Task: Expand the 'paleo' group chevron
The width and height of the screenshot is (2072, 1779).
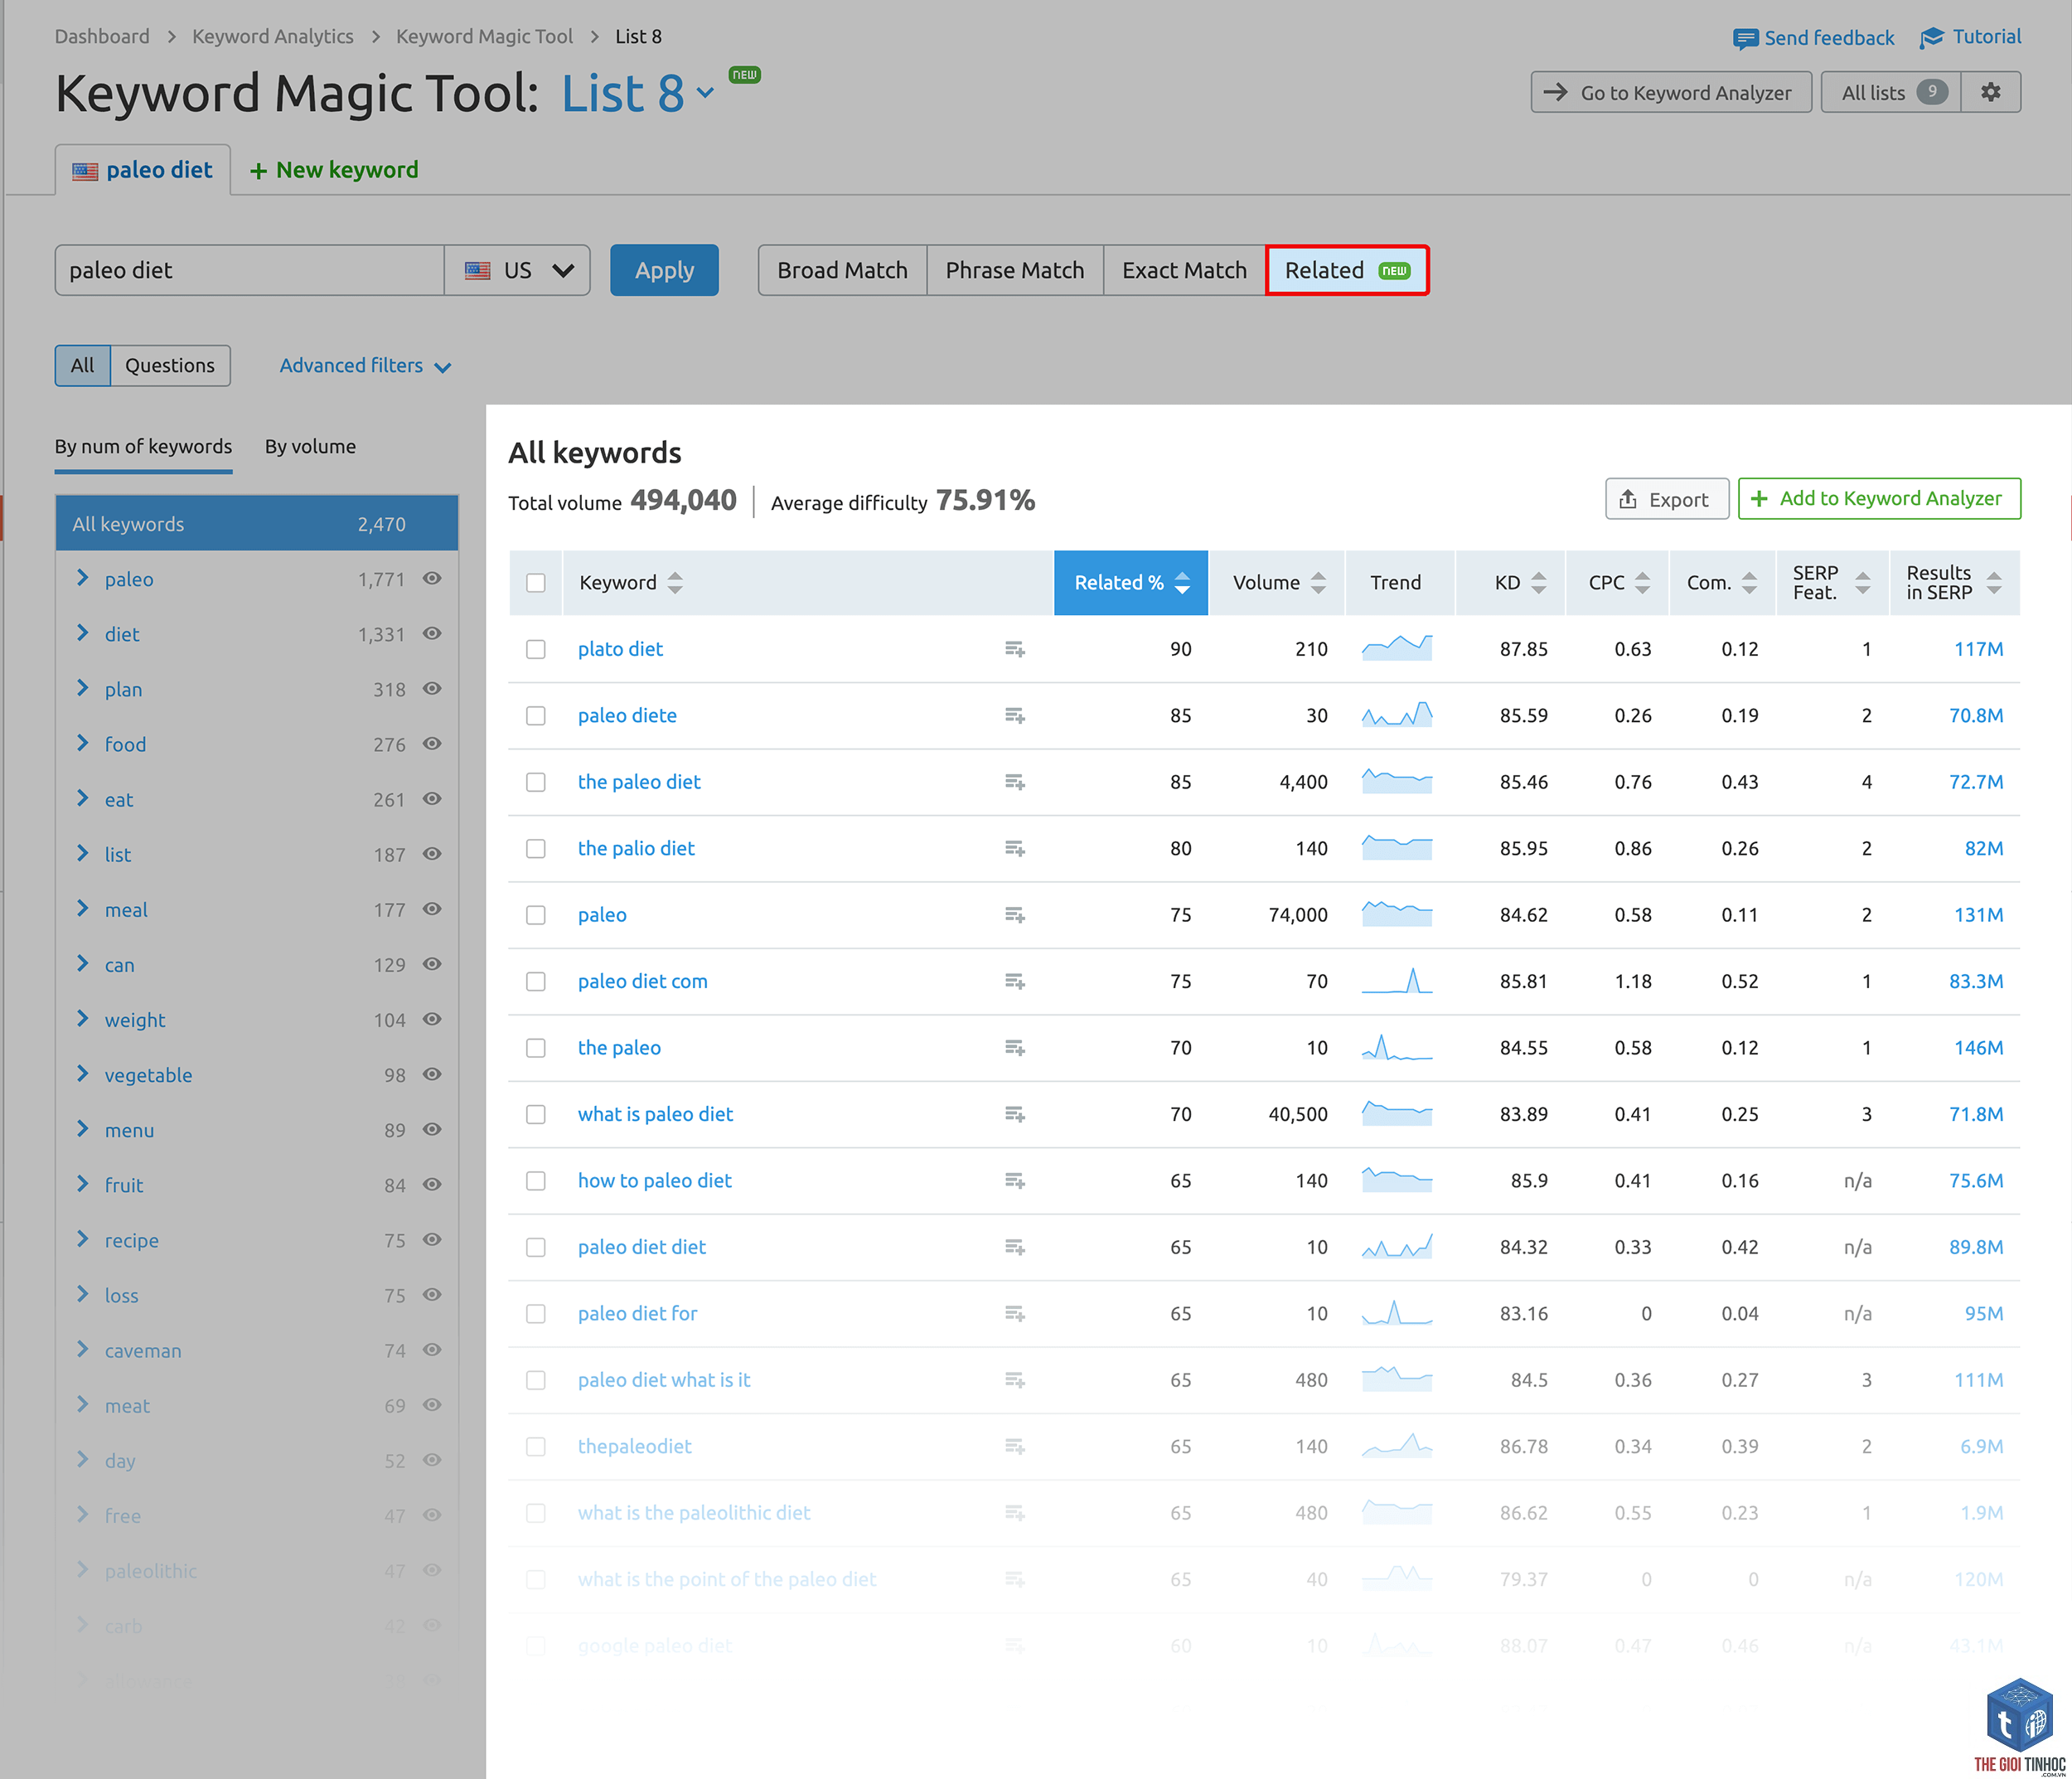Action: pyautogui.click(x=83, y=578)
